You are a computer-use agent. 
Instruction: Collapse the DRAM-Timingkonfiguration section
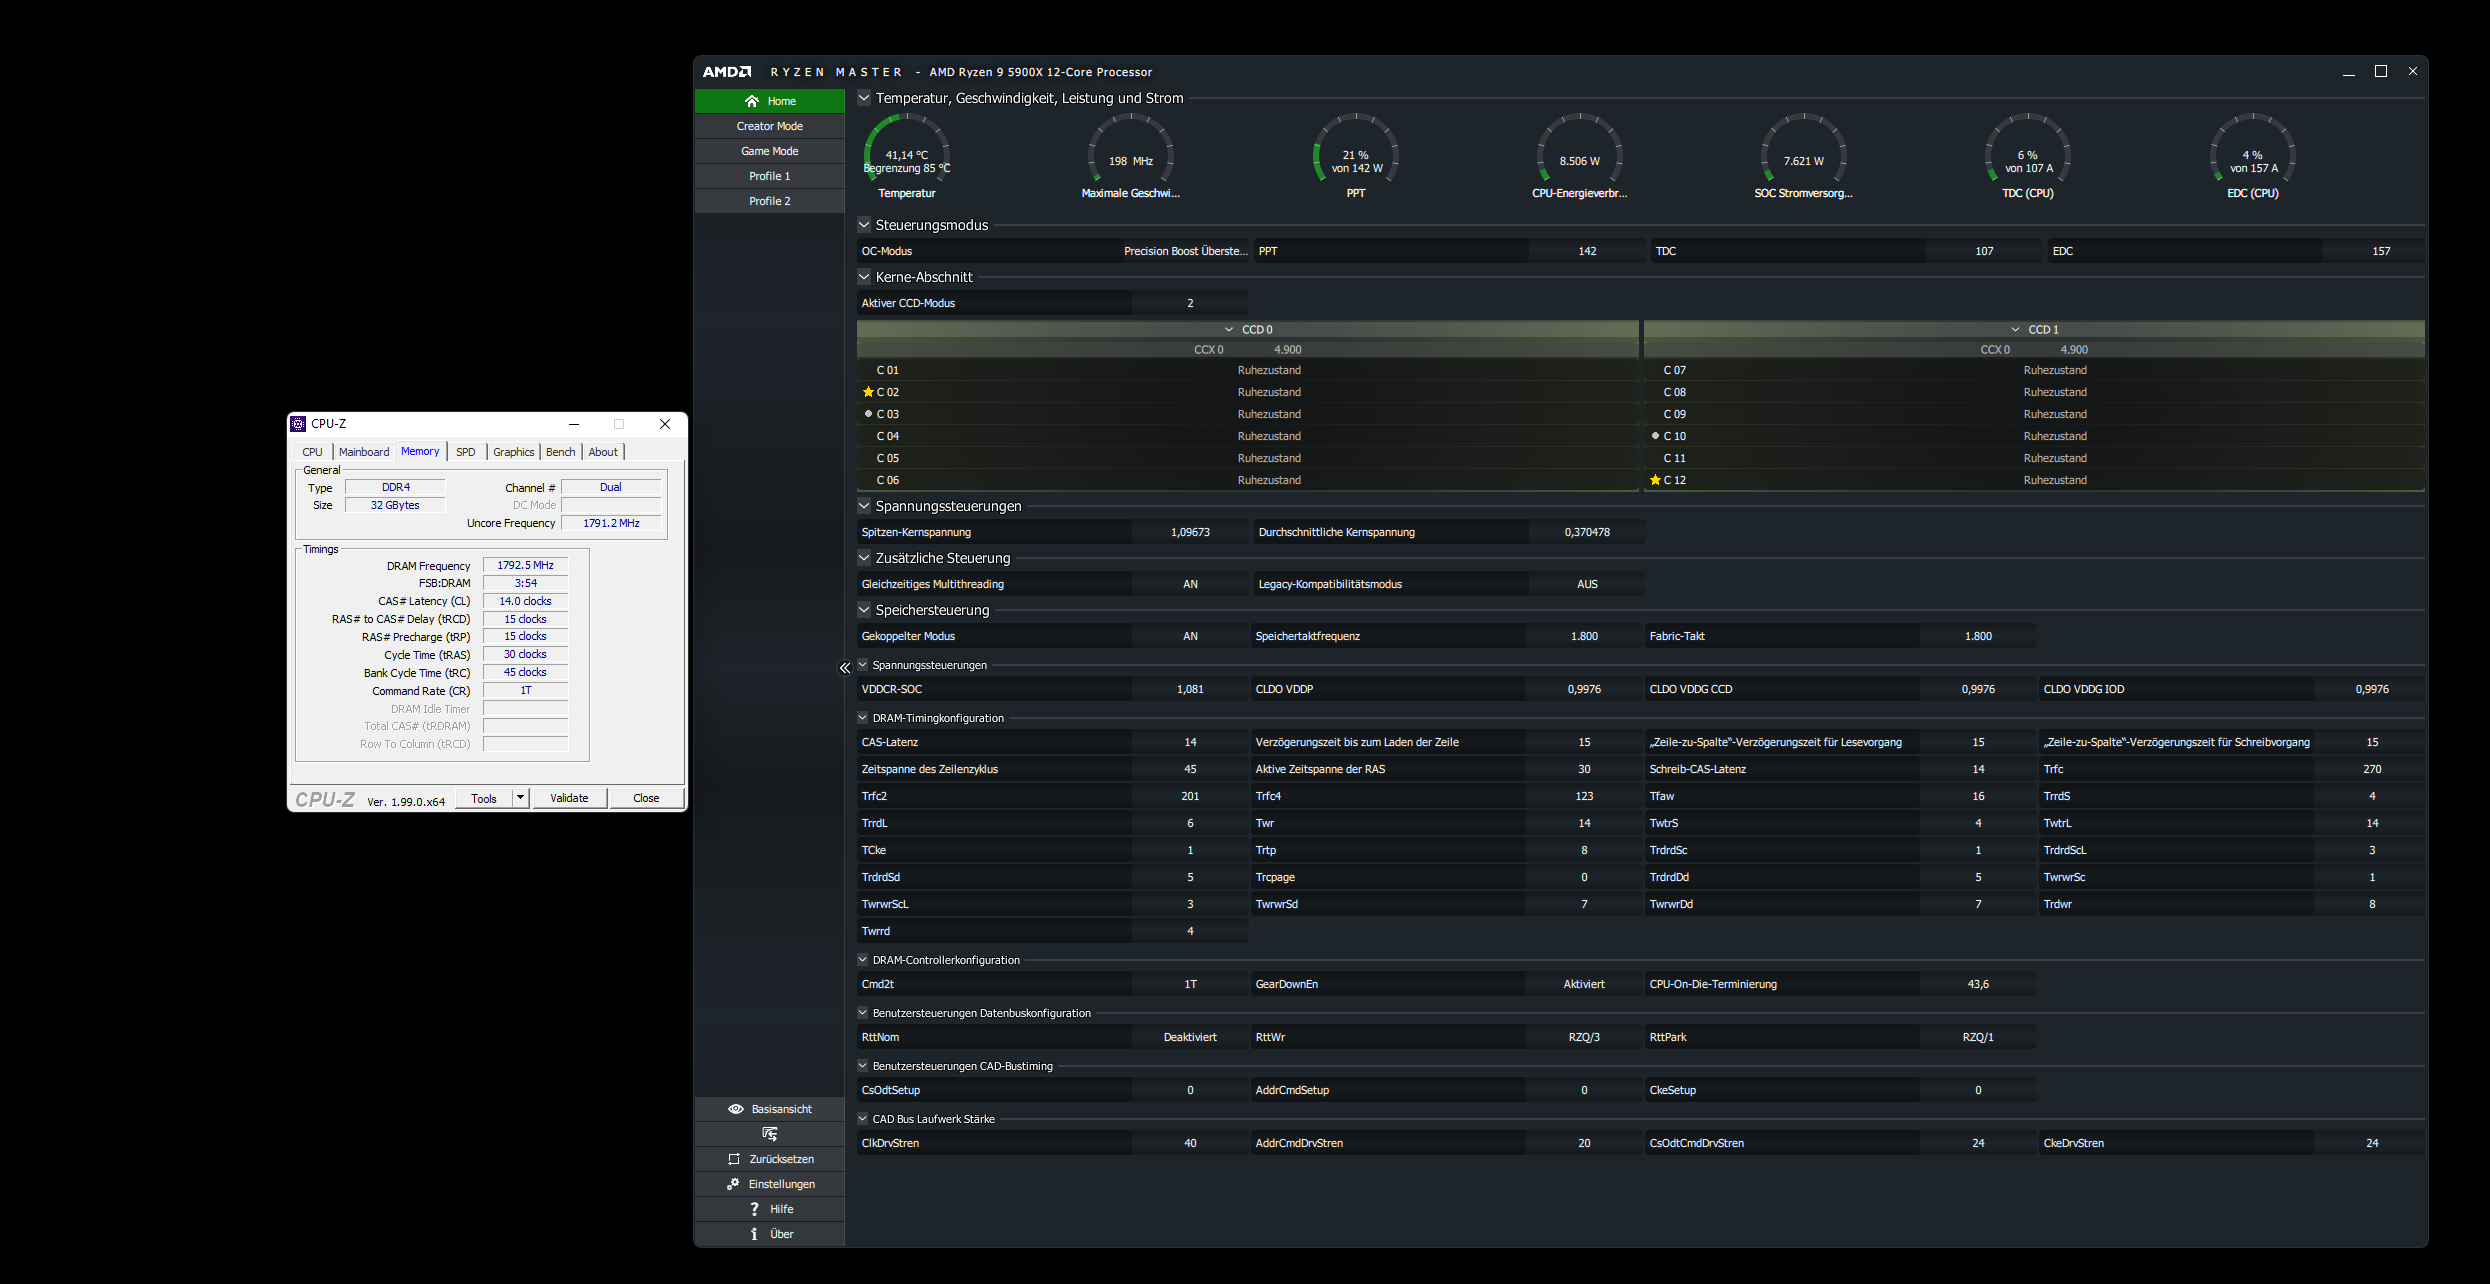click(862, 718)
